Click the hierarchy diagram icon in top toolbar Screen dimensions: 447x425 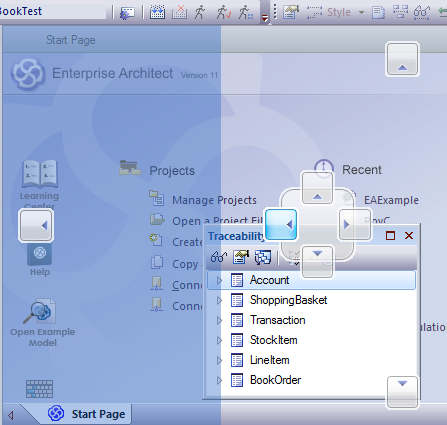pyautogui.click(x=400, y=12)
